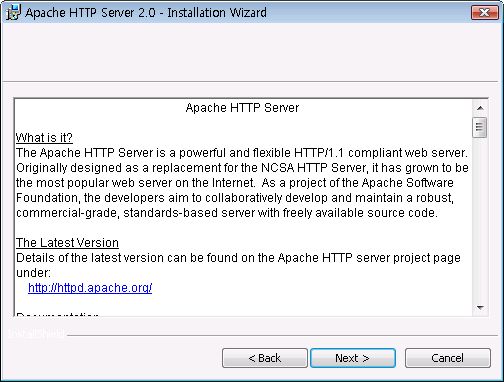Click the centered 'Apache HTTP Server' readme title
Image resolution: width=504 pixels, height=382 pixels.
(242, 108)
